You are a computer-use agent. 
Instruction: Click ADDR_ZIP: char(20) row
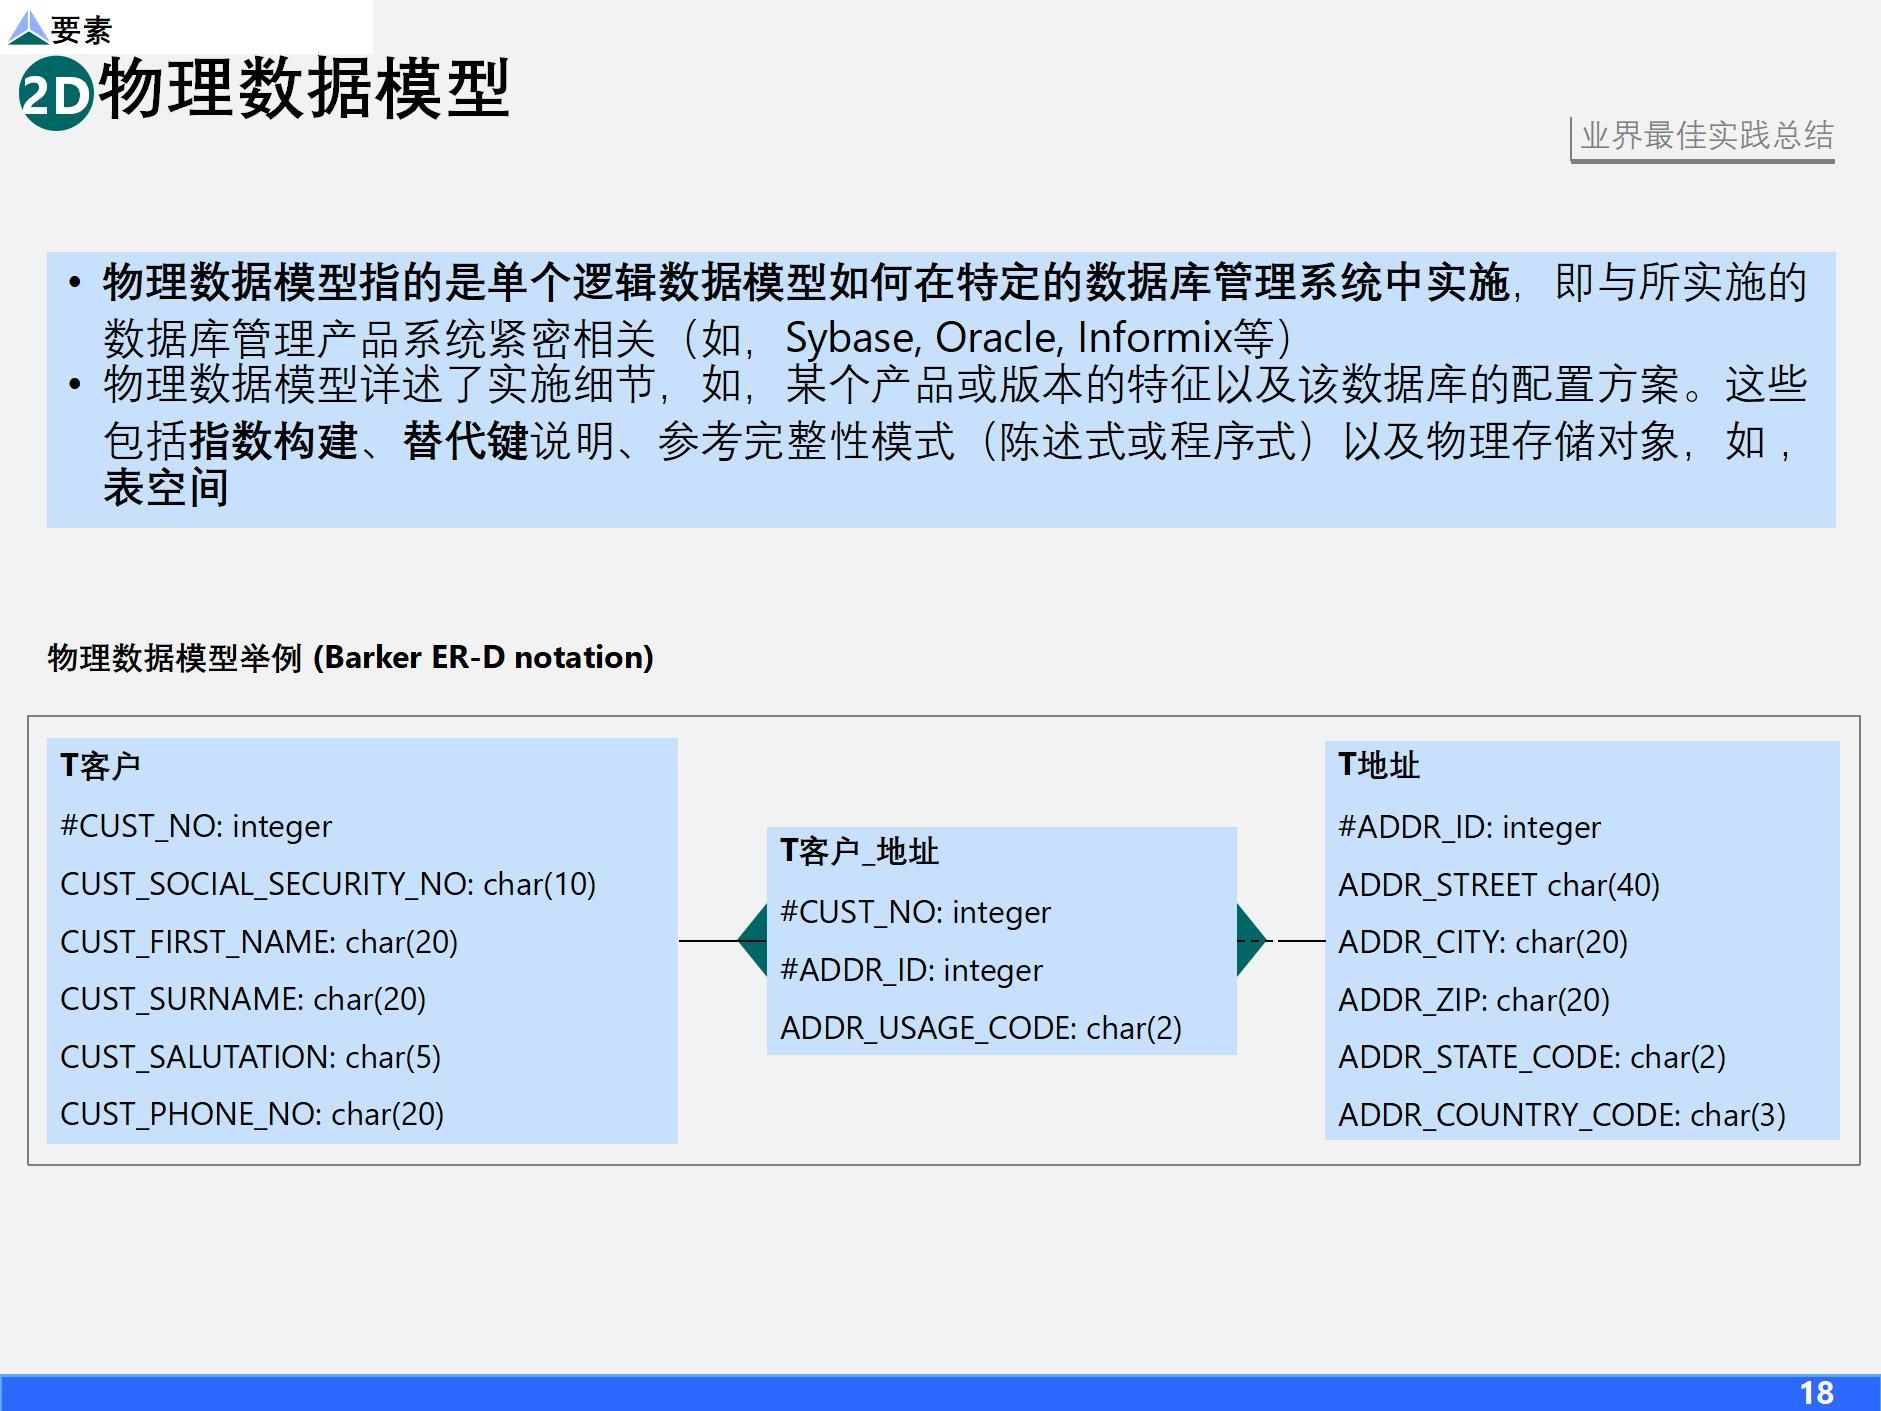1474,1000
